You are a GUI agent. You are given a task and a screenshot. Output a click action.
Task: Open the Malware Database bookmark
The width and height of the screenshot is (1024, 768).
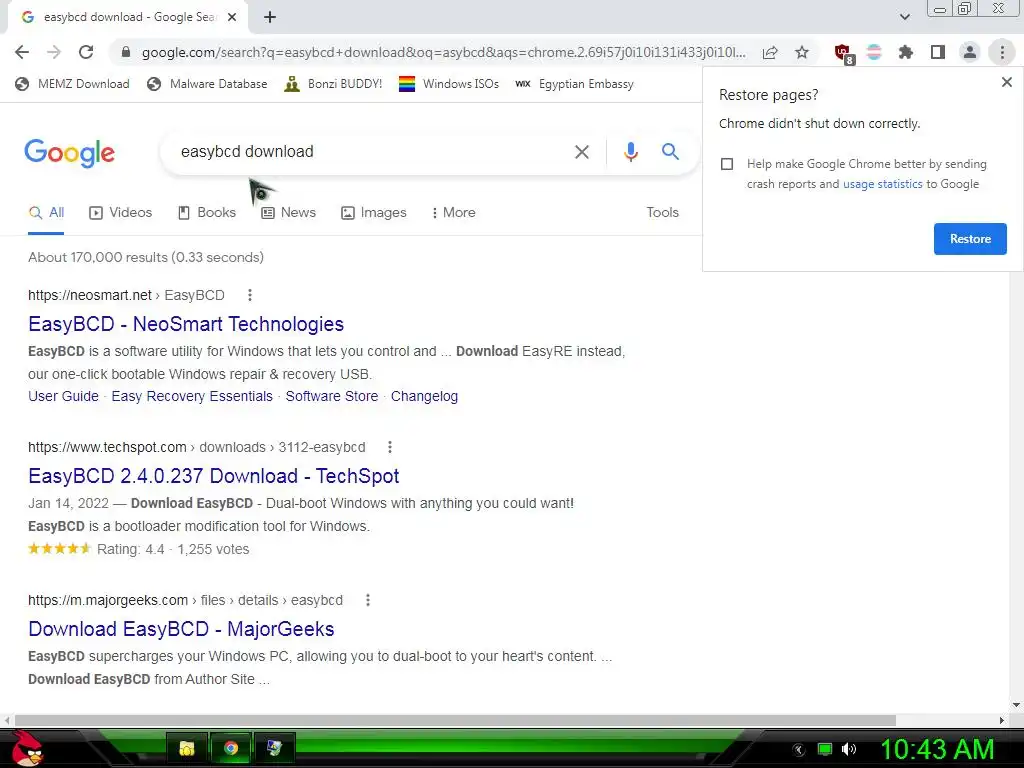(x=208, y=84)
